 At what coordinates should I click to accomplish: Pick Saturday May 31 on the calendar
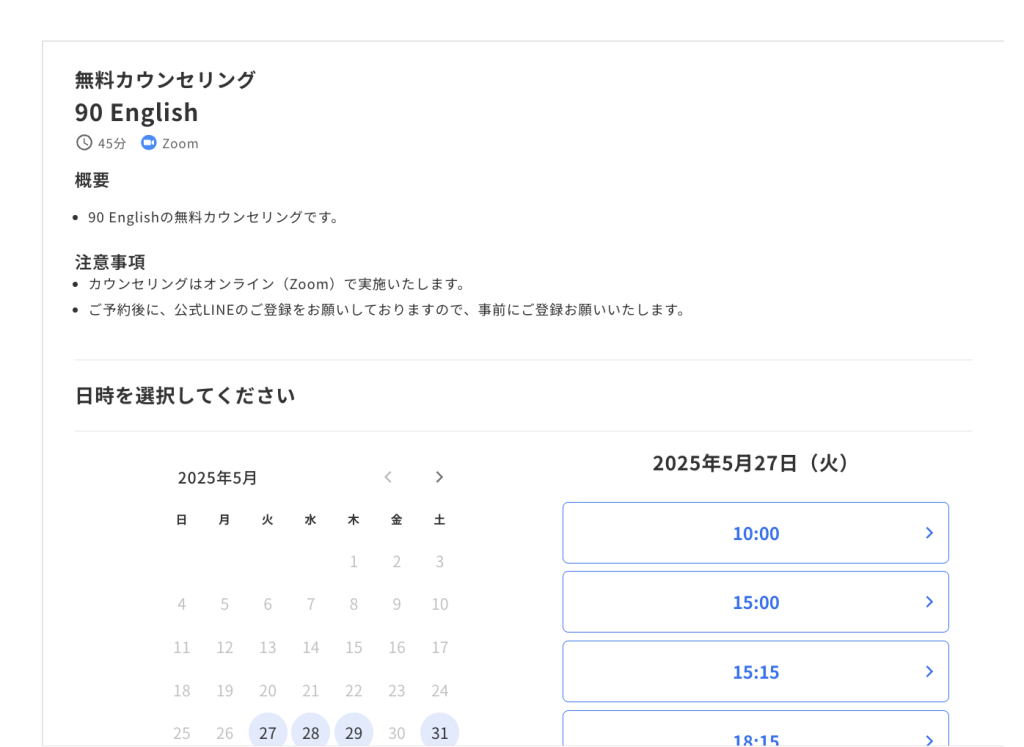[x=440, y=732]
